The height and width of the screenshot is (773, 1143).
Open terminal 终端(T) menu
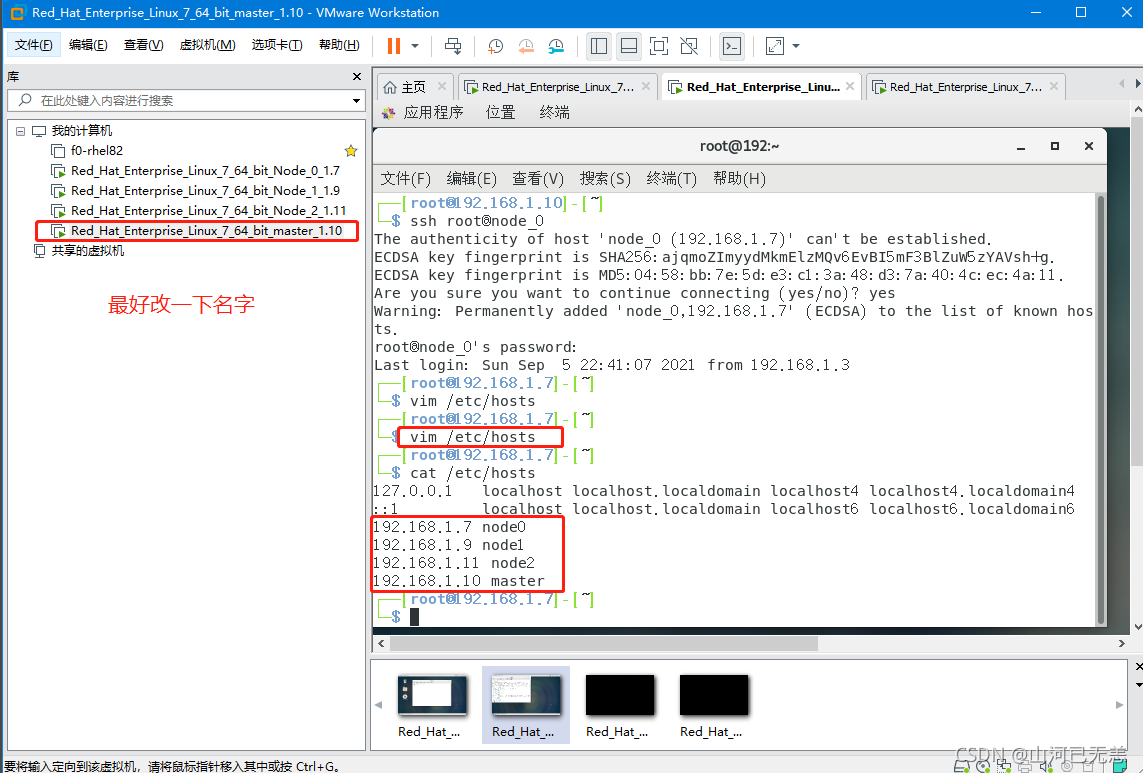tap(671, 179)
